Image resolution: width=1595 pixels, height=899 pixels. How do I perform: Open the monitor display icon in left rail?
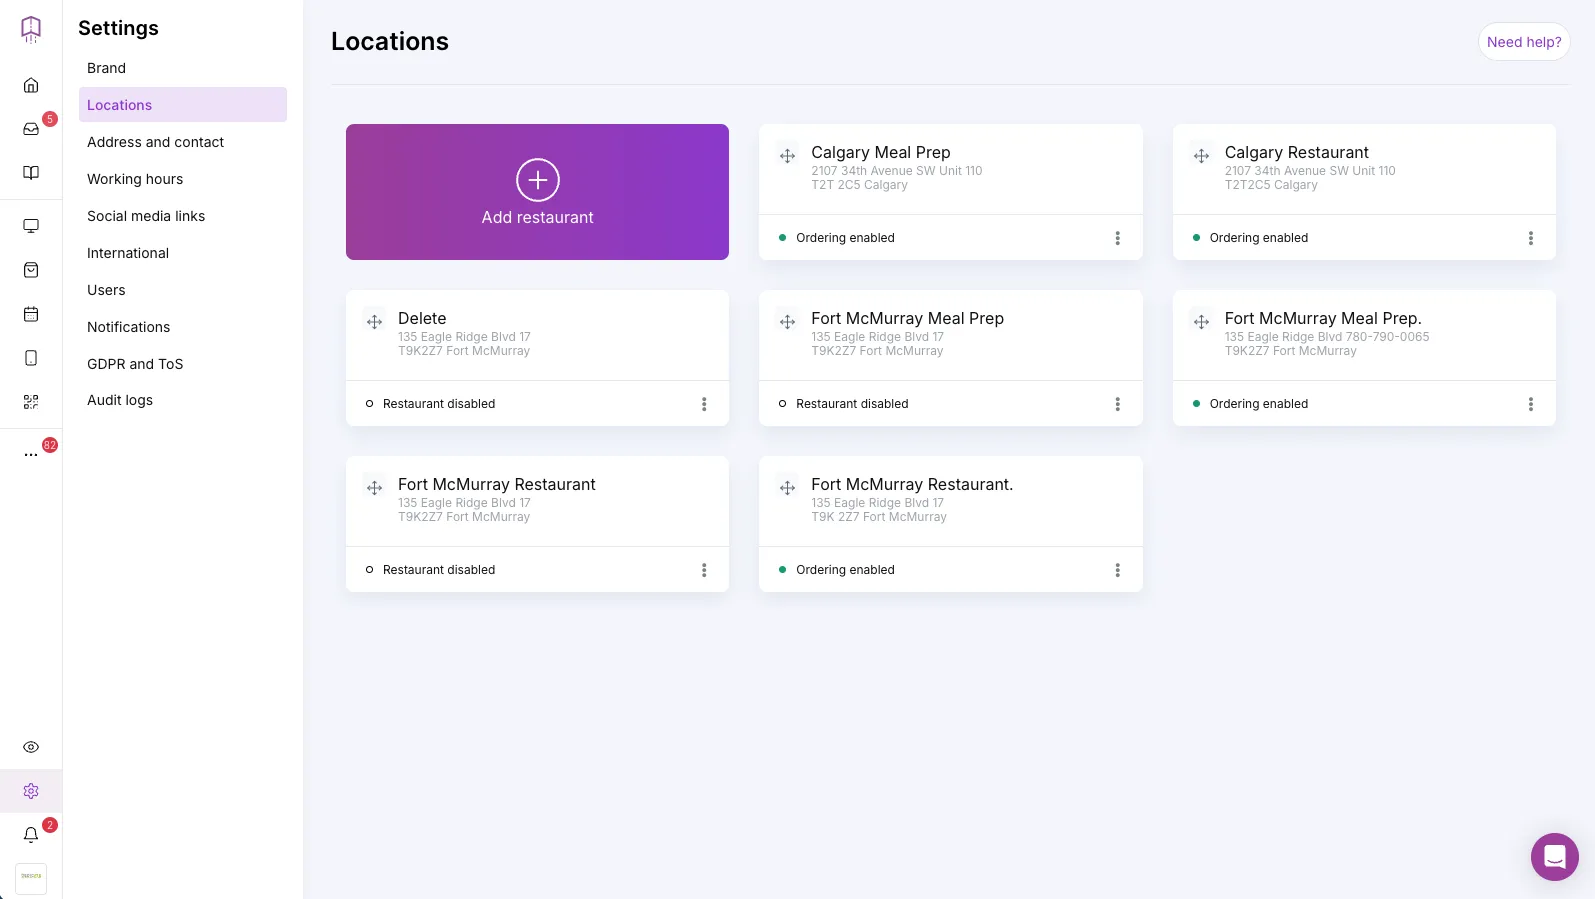[x=31, y=226]
